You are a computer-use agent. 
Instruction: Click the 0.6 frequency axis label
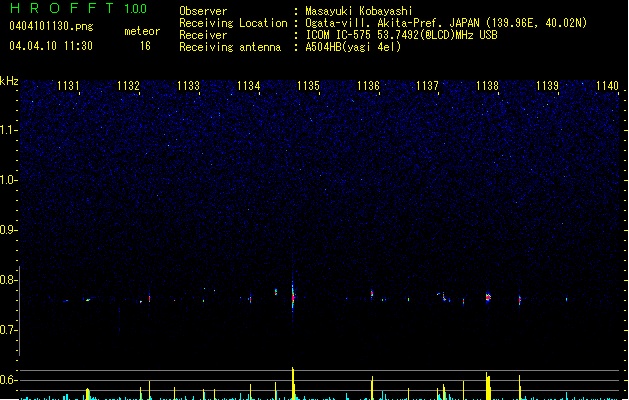[x=9, y=380]
